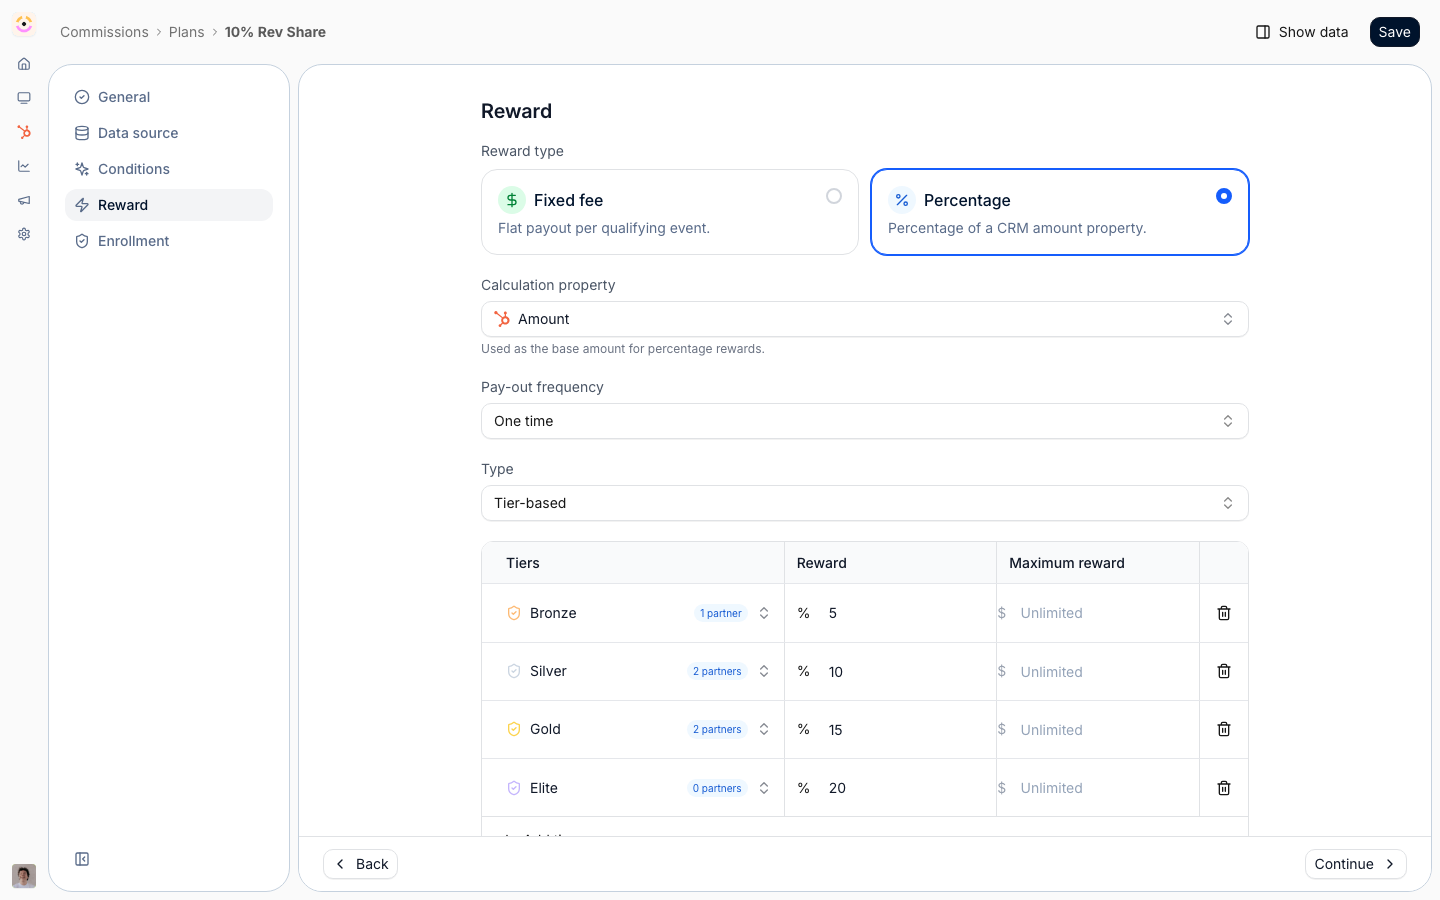This screenshot has width=1440, height=900.
Task: Expand the Silver tier selector
Action: click(764, 671)
